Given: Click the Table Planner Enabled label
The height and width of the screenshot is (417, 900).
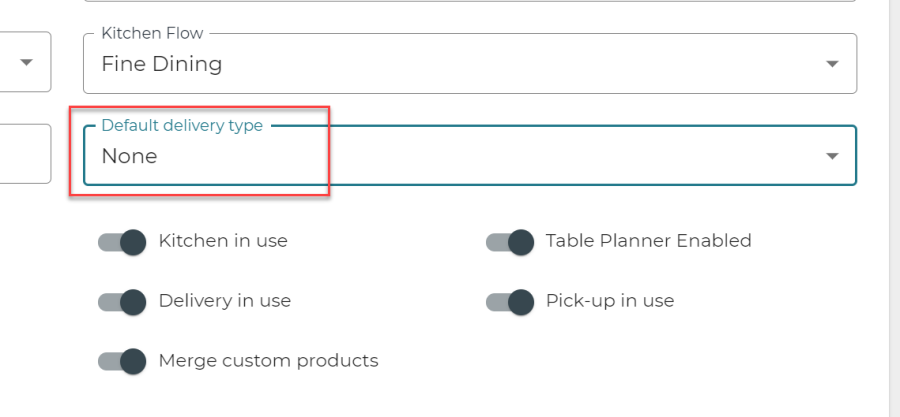Looking at the screenshot, I should point(648,241).
